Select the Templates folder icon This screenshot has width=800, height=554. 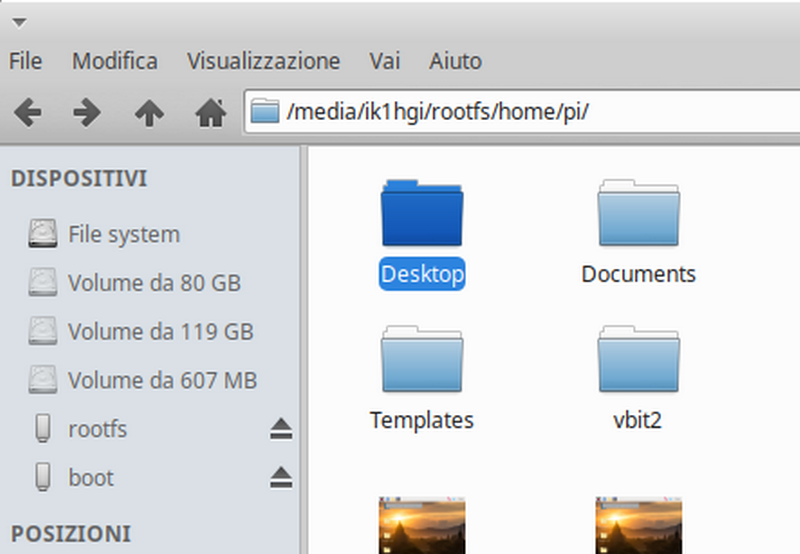tap(422, 359)
